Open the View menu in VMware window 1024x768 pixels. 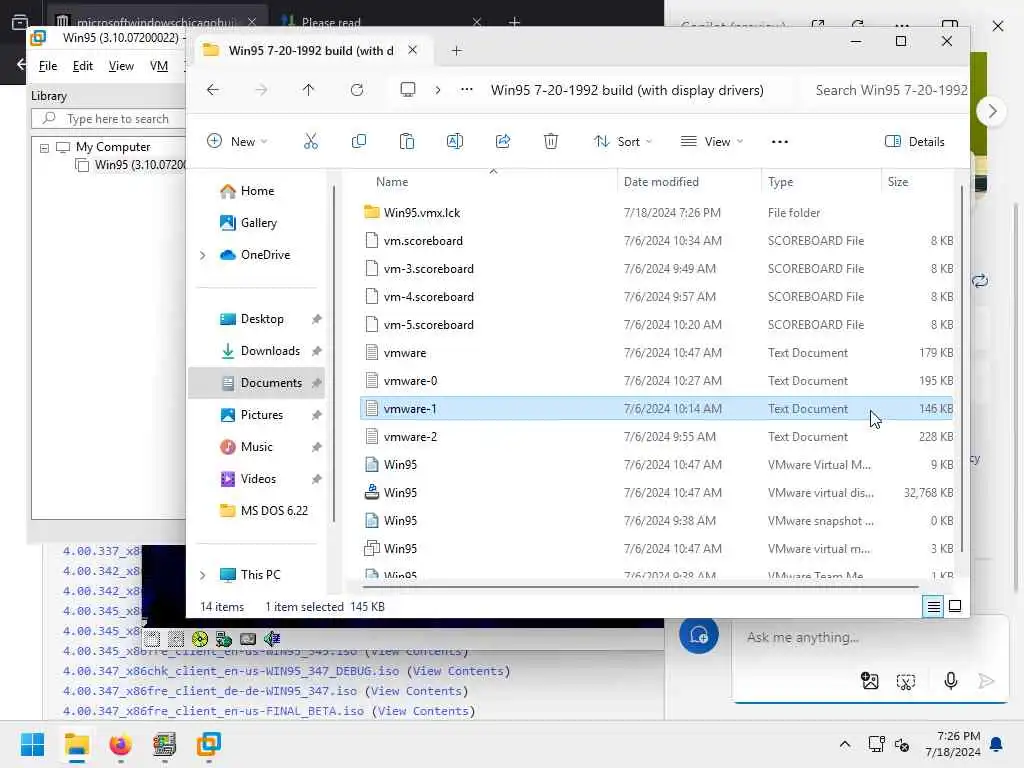click(x=121, y=66)
